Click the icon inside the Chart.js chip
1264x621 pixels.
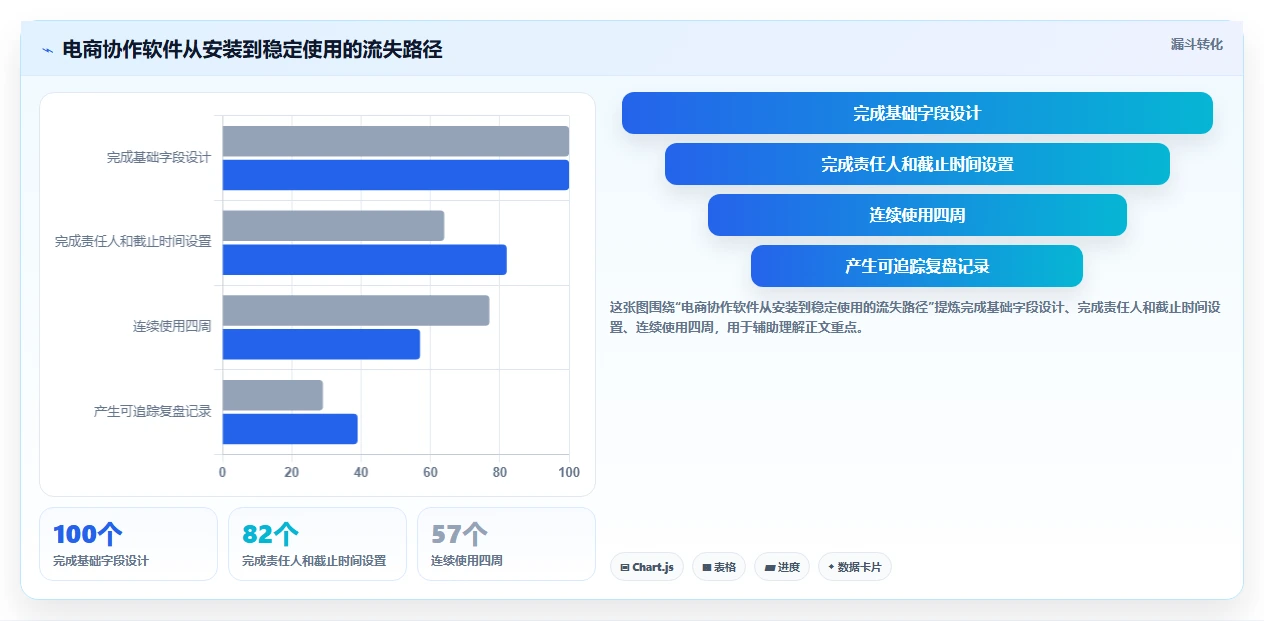tap(625, 567)
